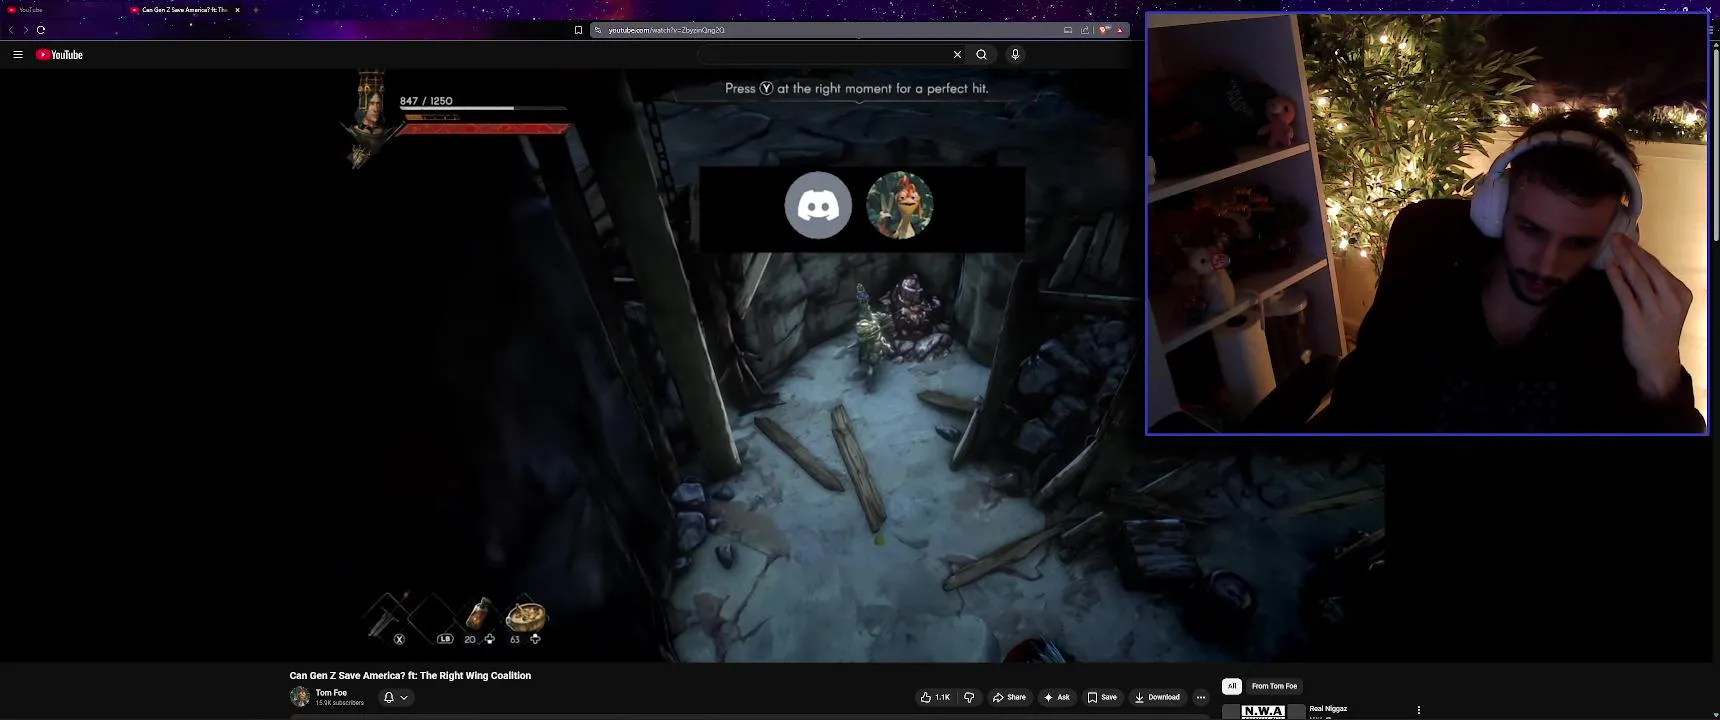Click the youtube.com URL in address bar
The width and height of the screenshot is (1720, 720).
click(666, 30)
